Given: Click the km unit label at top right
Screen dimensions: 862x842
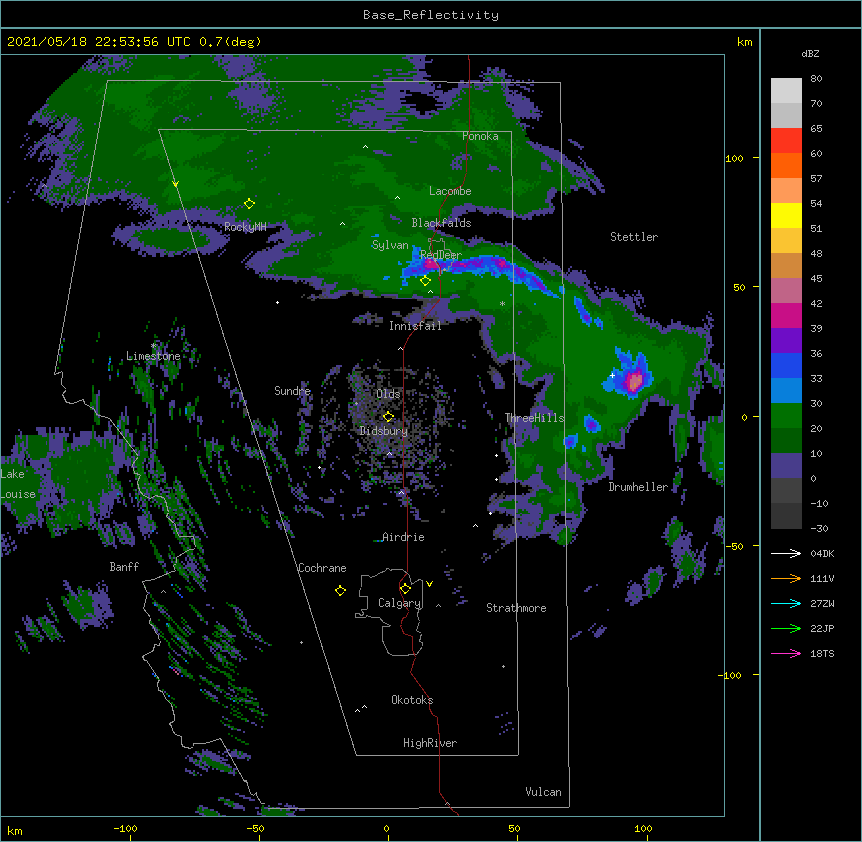Looking at the screenshot, I should click(744, 42).
